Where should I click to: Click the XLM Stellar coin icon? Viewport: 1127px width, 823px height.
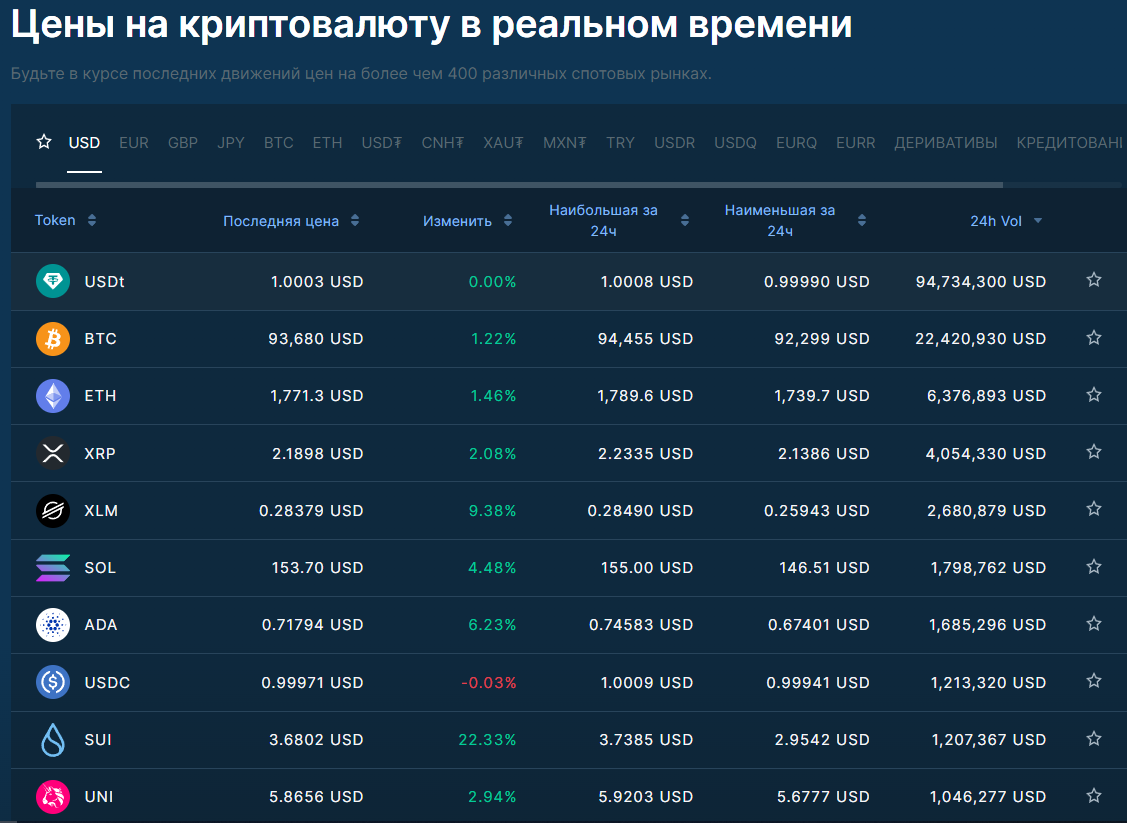coord(52,510)
